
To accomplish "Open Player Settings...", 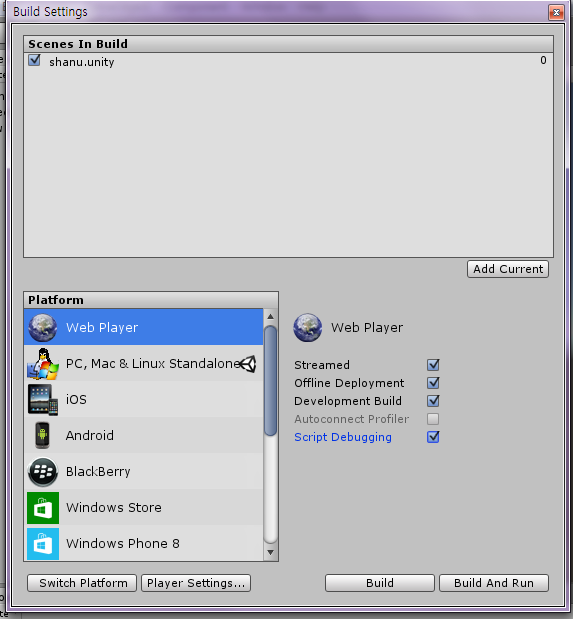I will (196, 583).
